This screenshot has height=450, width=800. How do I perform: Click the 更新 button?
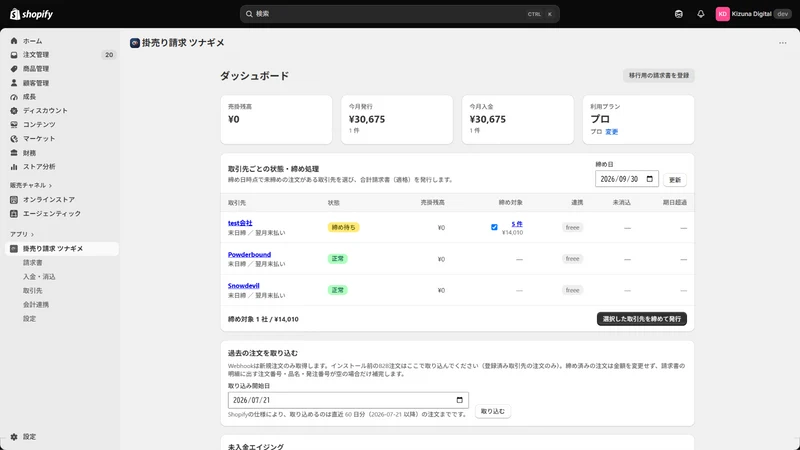(675, 180)
